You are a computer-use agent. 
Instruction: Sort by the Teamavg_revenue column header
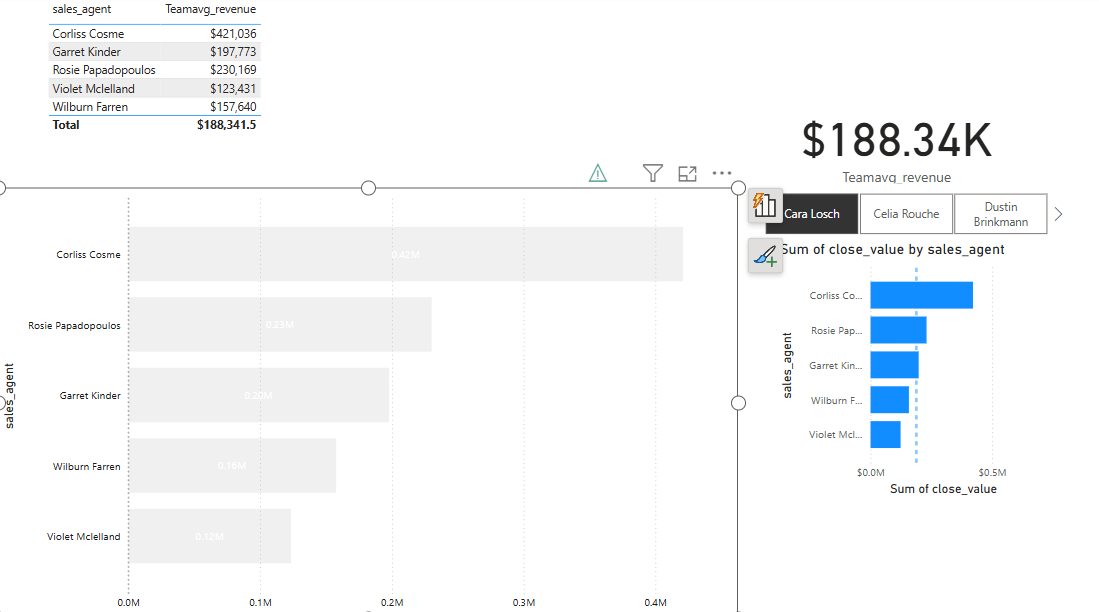click(210, 9)
